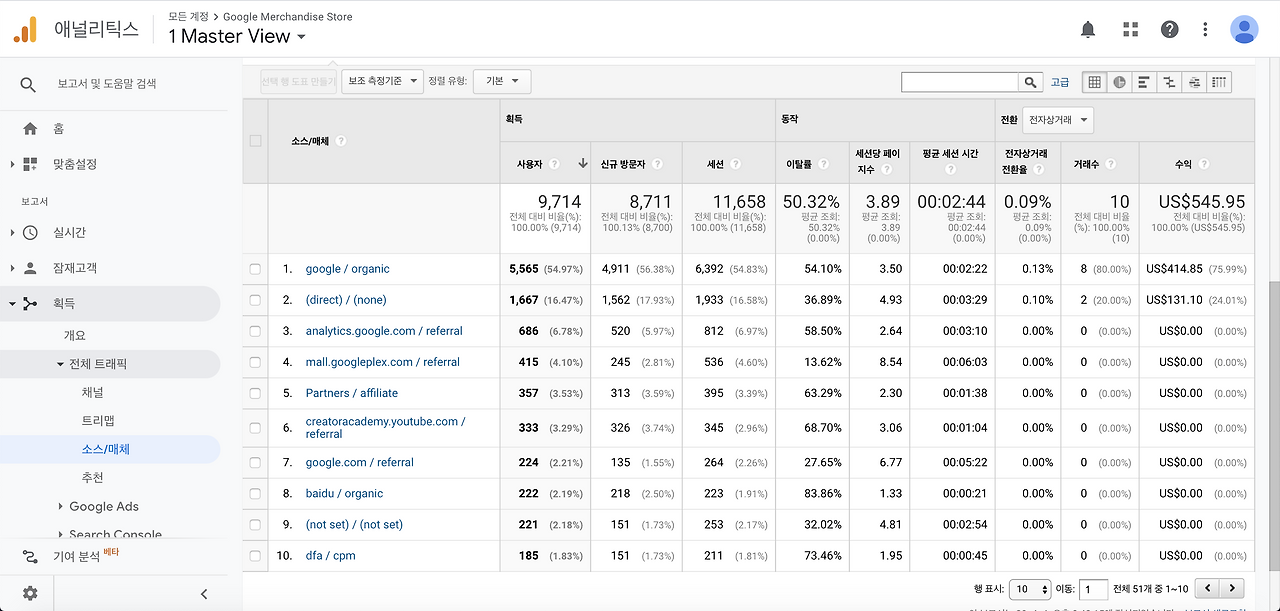1280x611 pixels.
Task: Open the creatoracademy.youtube.com / referral link
Action: [x=385, y=428]
